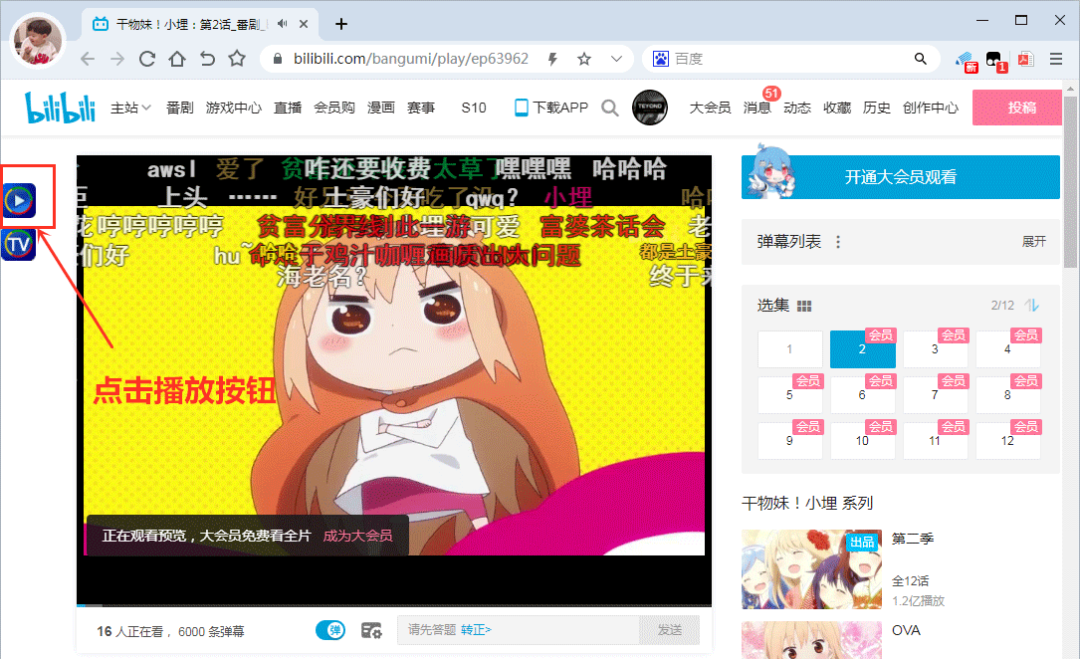Open the browser hamburger menu
The width and height of the screenshot is (1080, 659).
1056,59
